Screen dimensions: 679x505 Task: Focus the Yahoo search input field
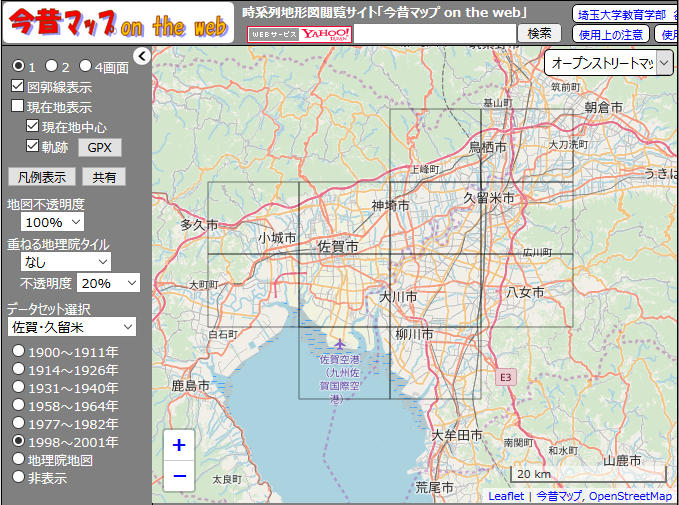(435, 34)
